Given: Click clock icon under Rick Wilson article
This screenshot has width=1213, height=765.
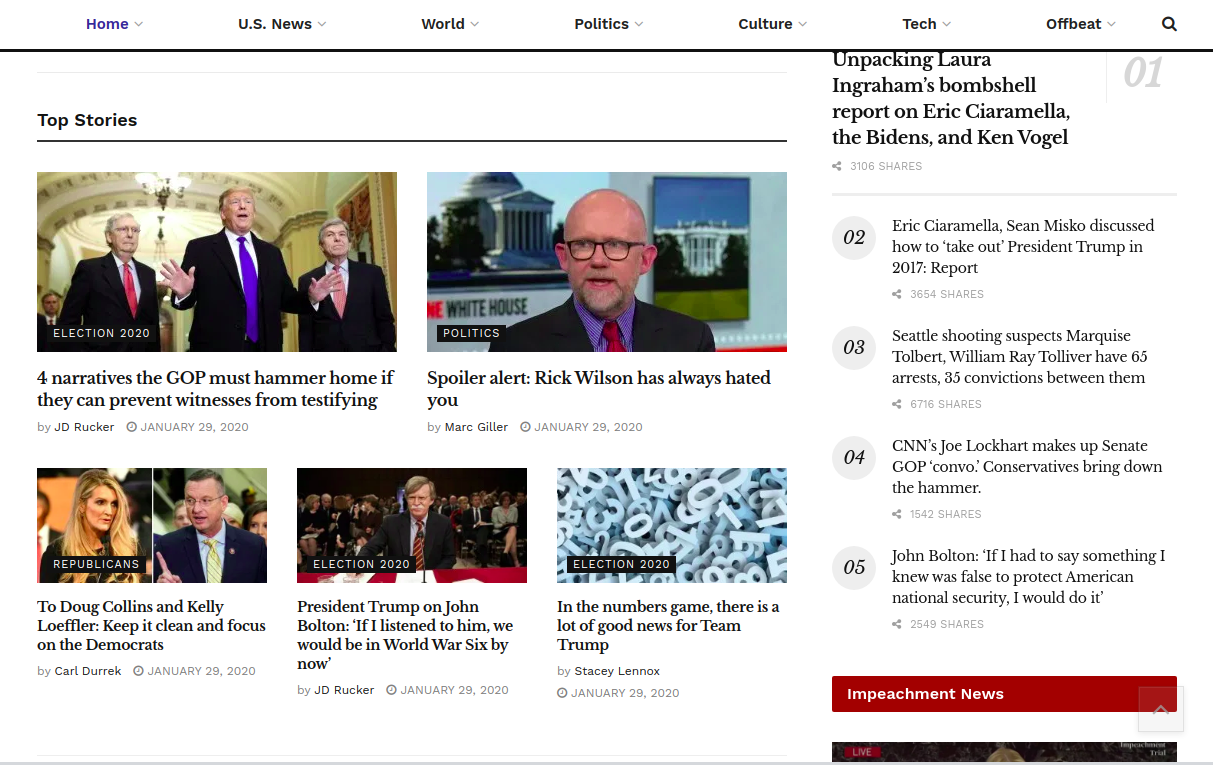Looking at the screenshot, I should (x=525, y=427).
